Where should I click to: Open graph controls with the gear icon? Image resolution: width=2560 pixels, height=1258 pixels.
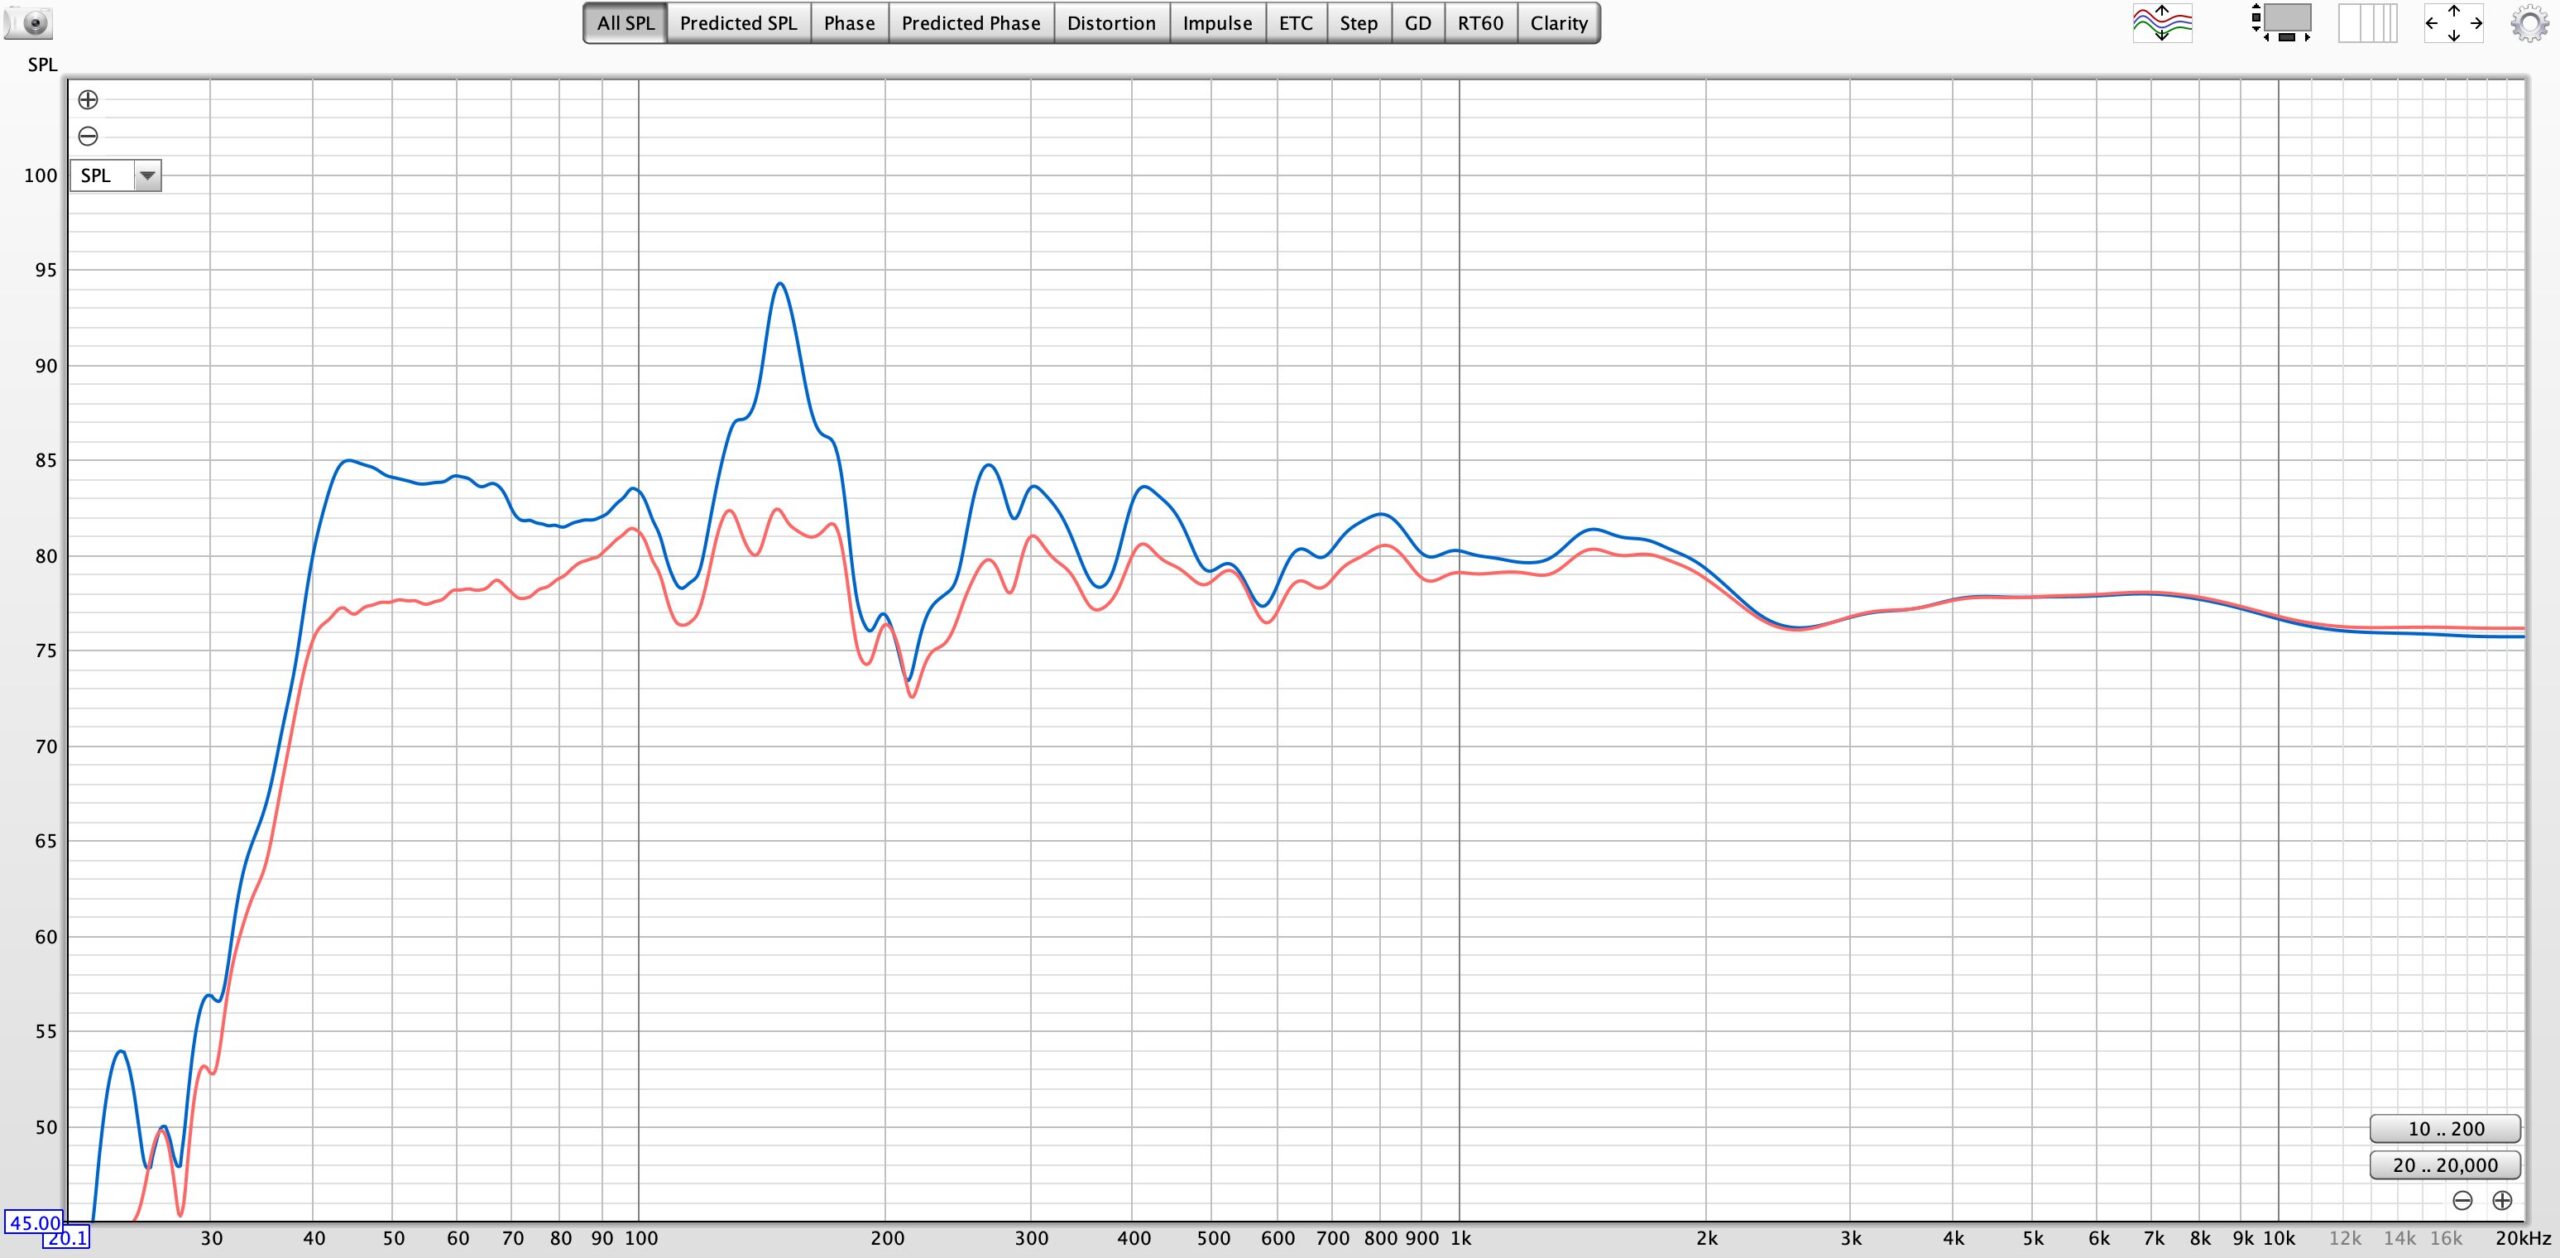(x=2529, y=22)
